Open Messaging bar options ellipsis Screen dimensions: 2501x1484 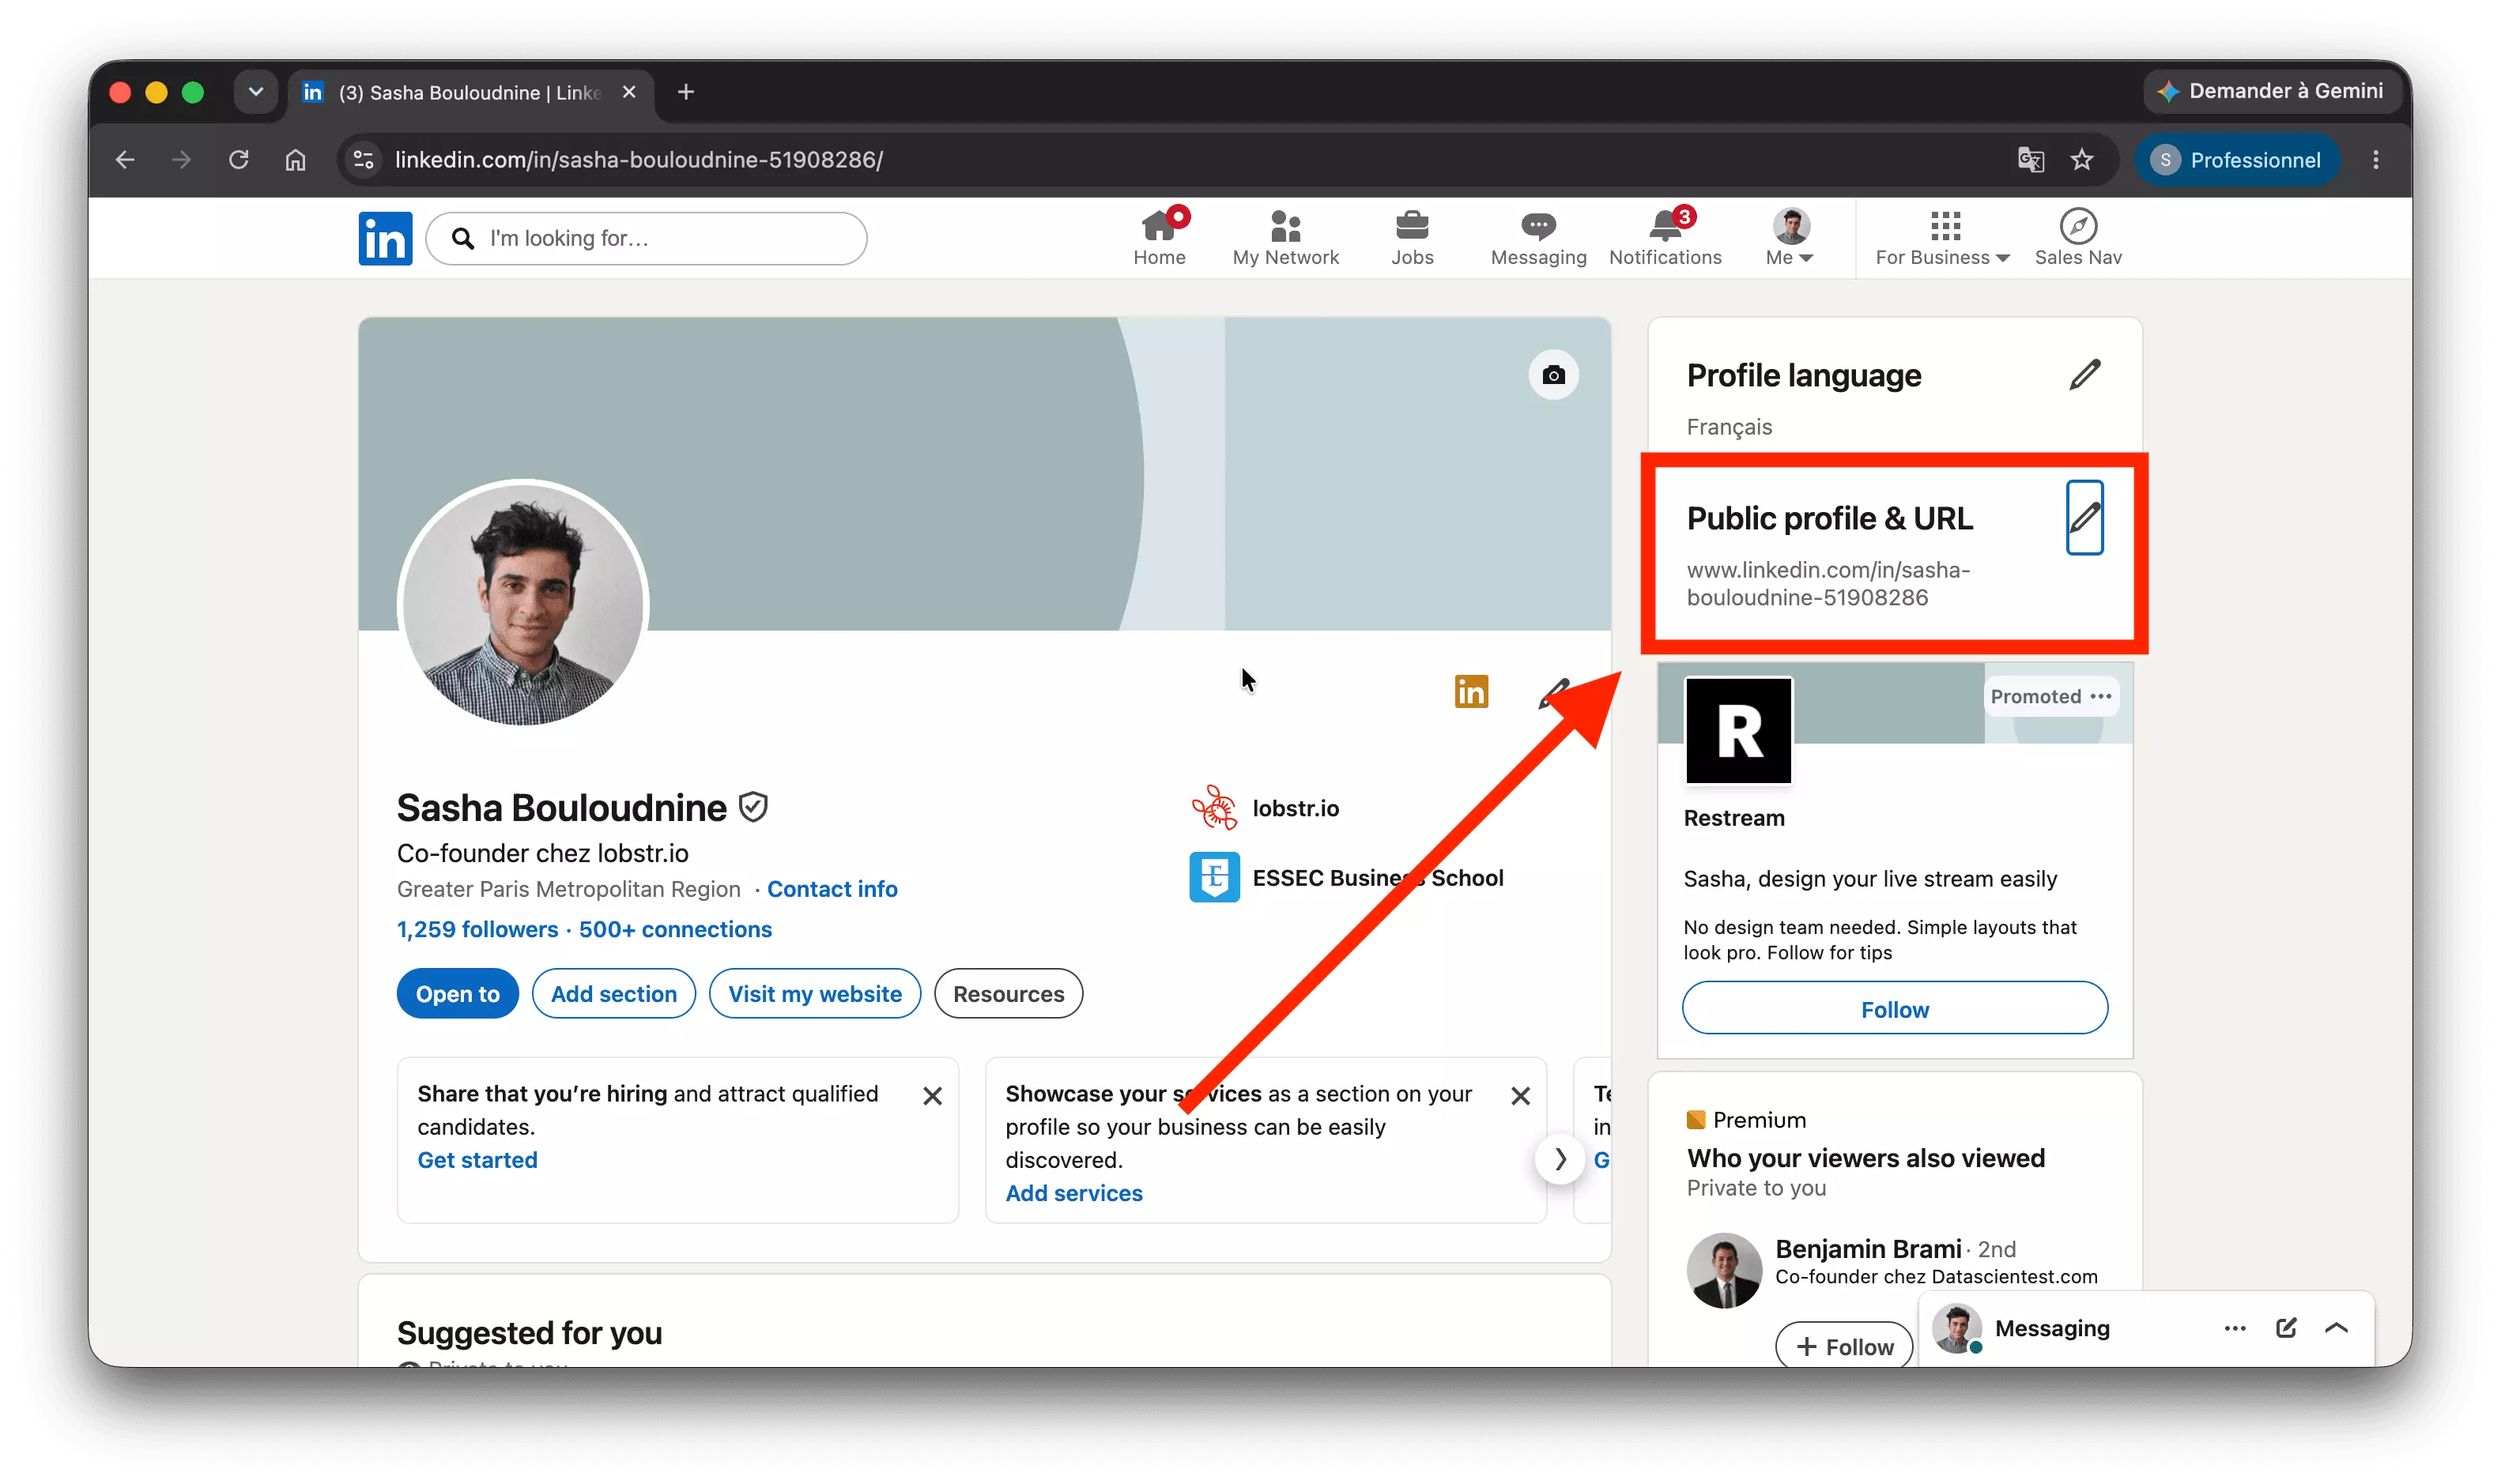[x=2235, y=1328]
